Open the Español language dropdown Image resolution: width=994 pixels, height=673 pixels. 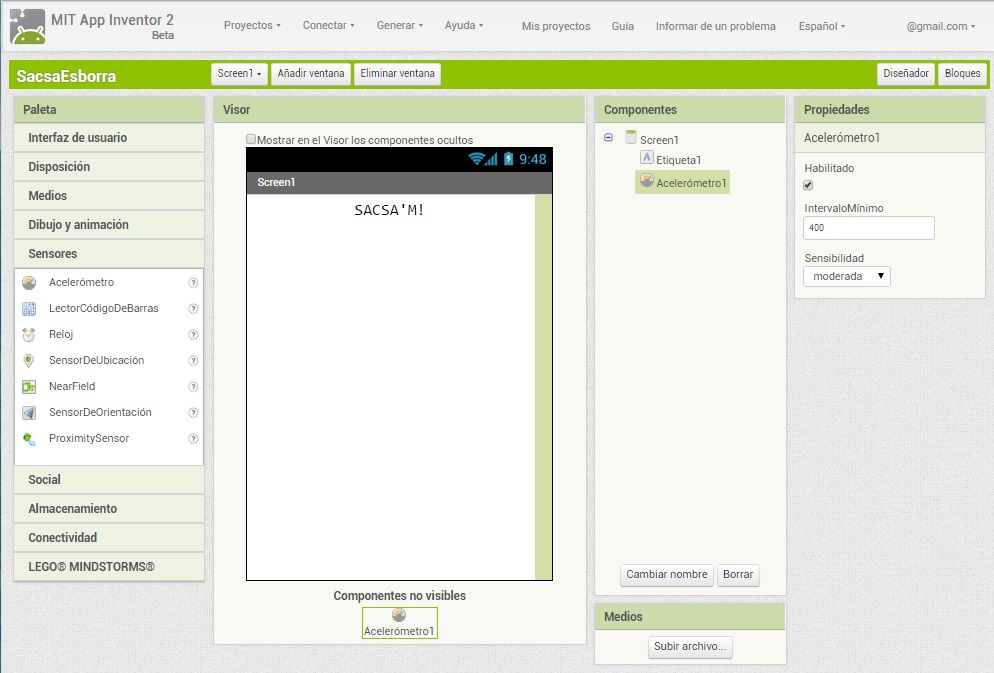822,26
